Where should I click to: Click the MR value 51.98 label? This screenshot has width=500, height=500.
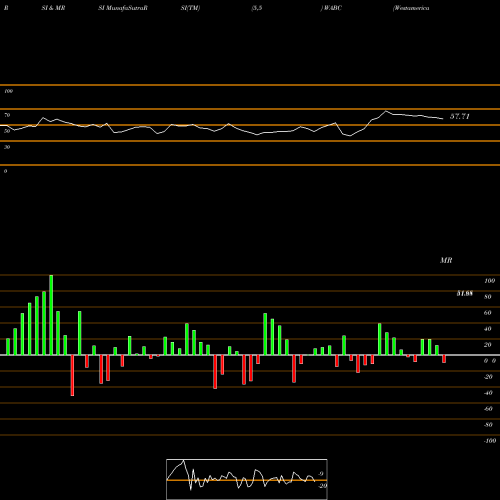coord(465,294)
